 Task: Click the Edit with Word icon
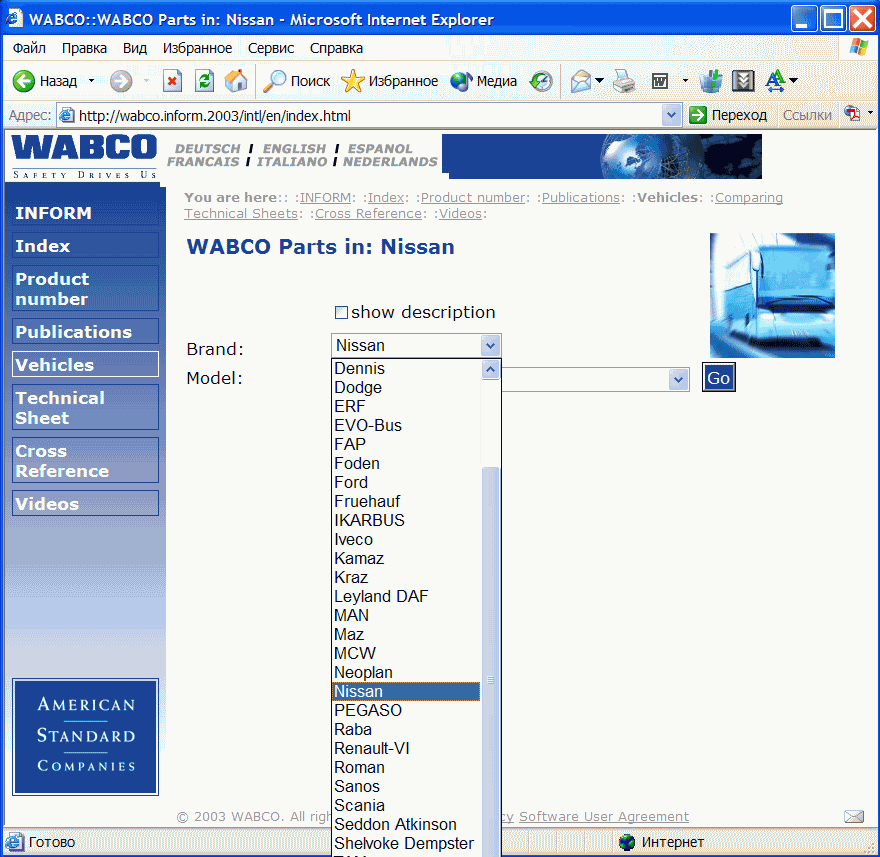(660, 81)
